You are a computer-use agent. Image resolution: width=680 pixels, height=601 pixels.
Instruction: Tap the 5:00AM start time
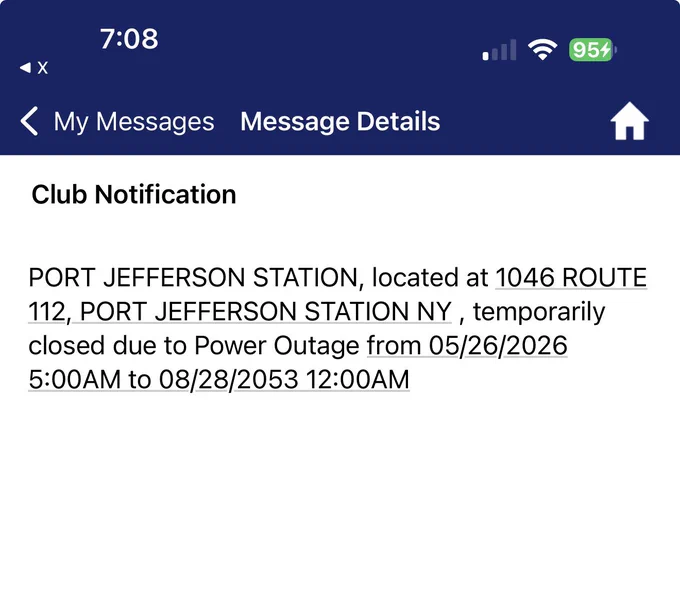coord(75,379)
